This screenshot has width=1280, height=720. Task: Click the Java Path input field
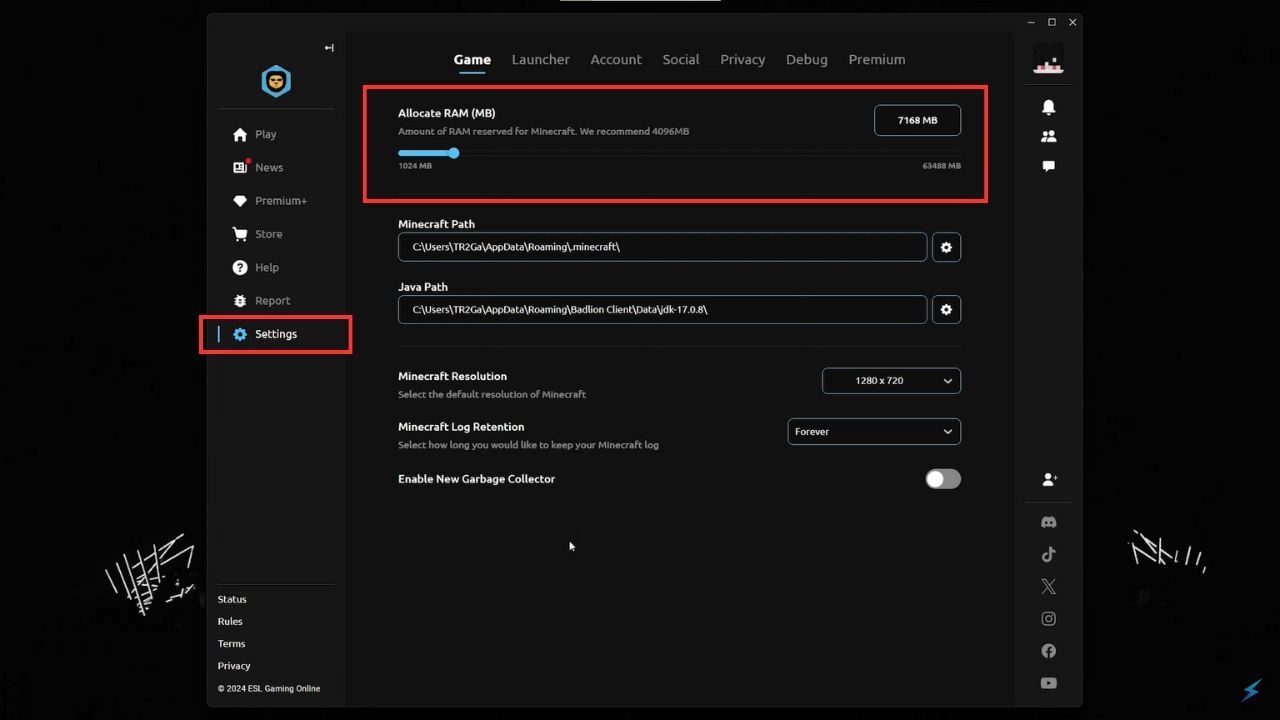pos(662,310)
